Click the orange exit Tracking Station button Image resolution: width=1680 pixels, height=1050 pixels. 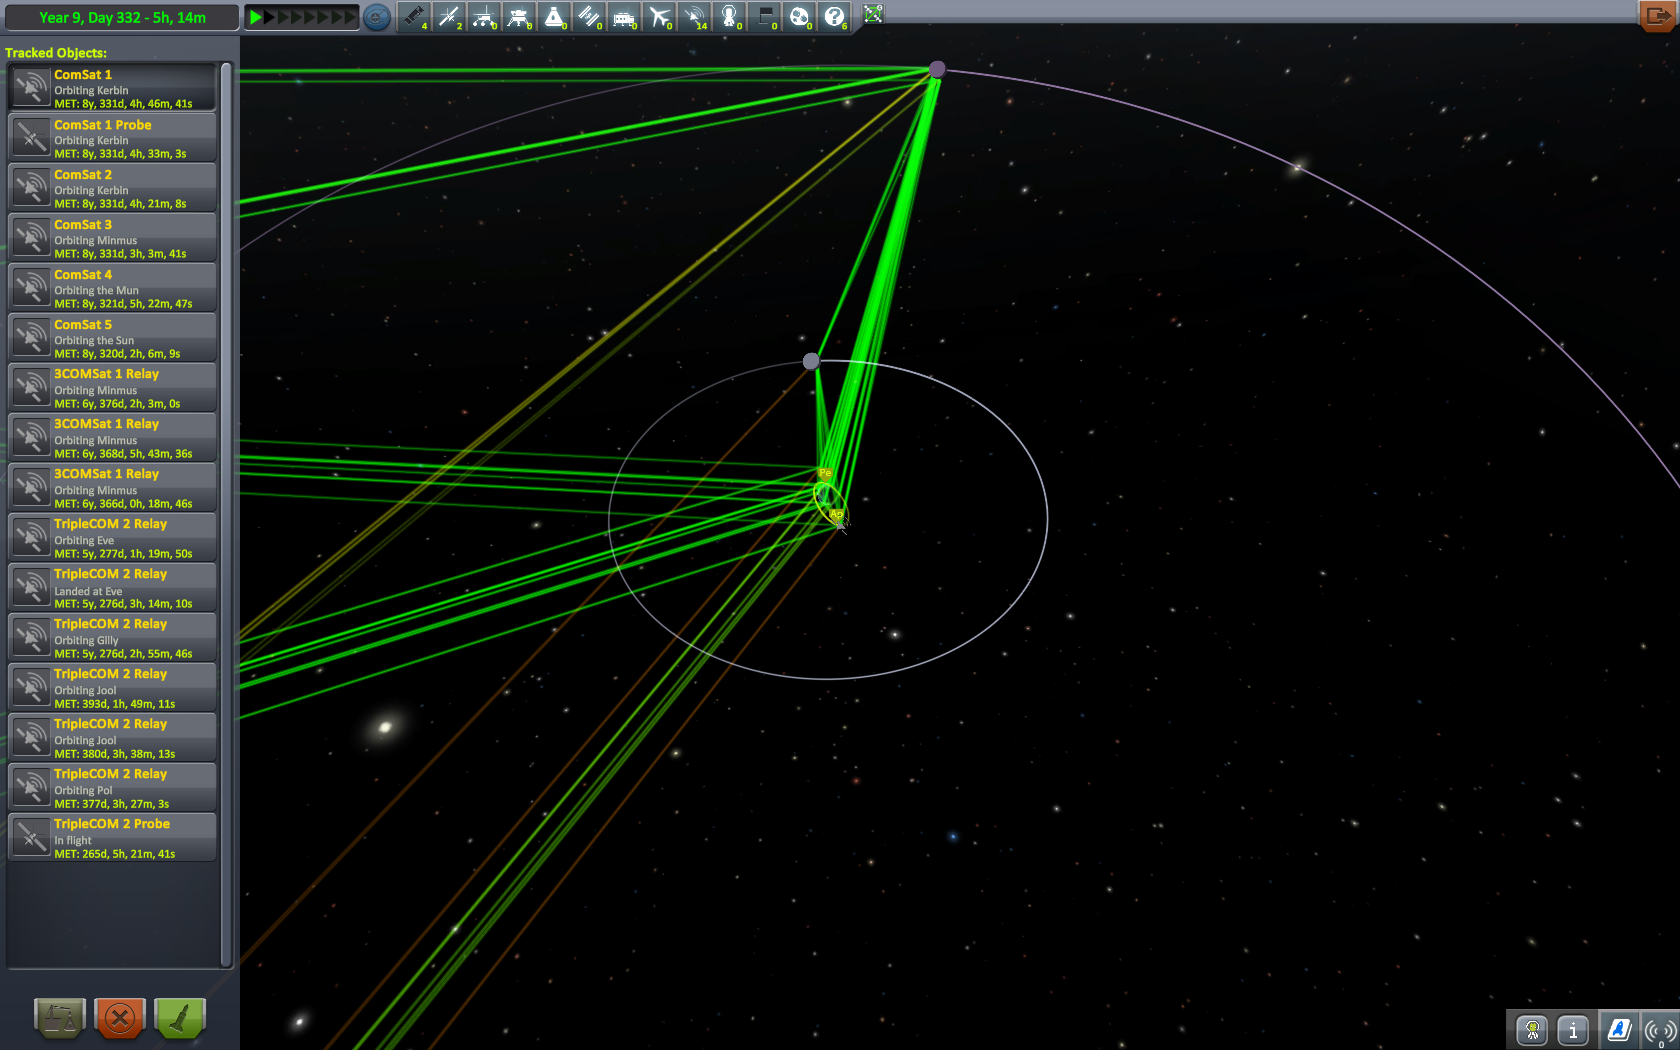(x=1657, y=16)
